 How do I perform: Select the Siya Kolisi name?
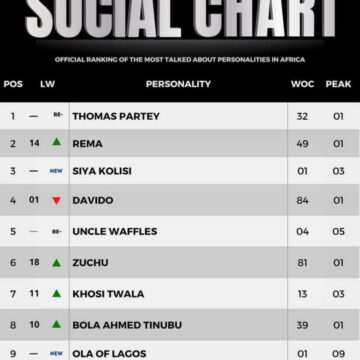(x=102, y=171)
